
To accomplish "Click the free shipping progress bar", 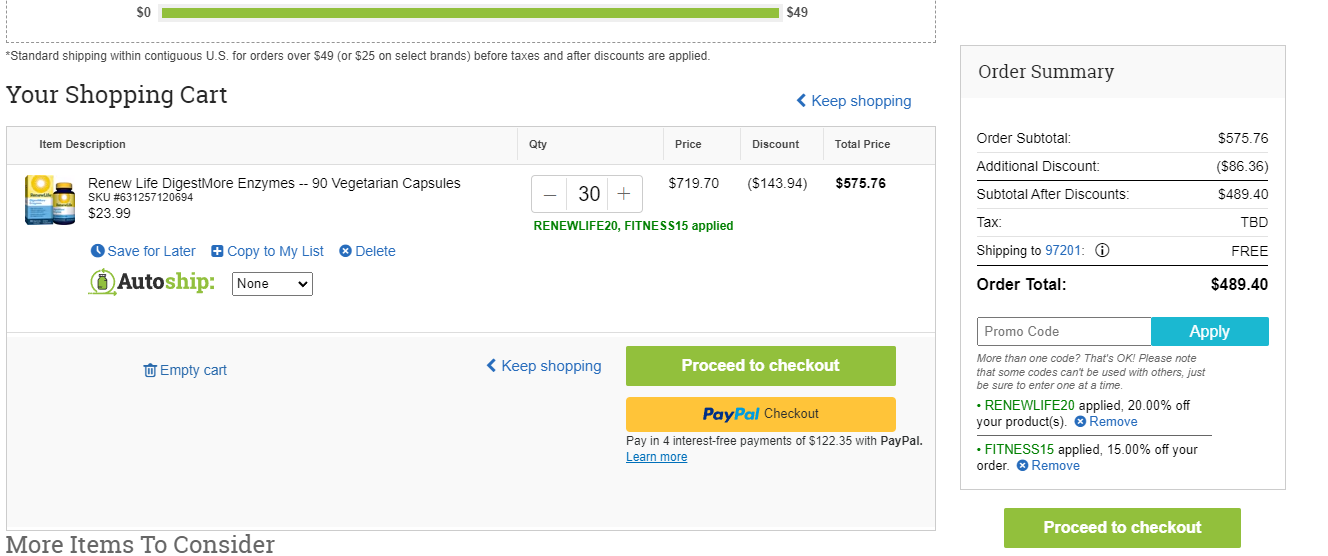I will [x=470, y=13].
